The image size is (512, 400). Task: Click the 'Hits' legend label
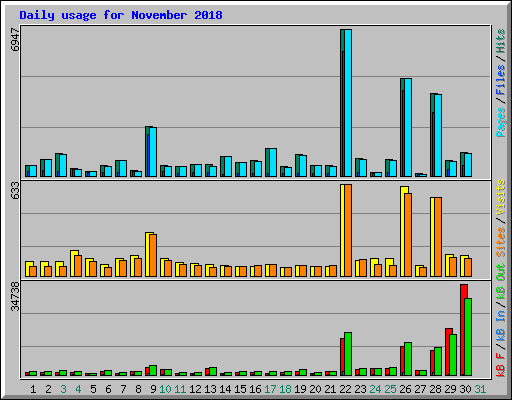[500, 41]
